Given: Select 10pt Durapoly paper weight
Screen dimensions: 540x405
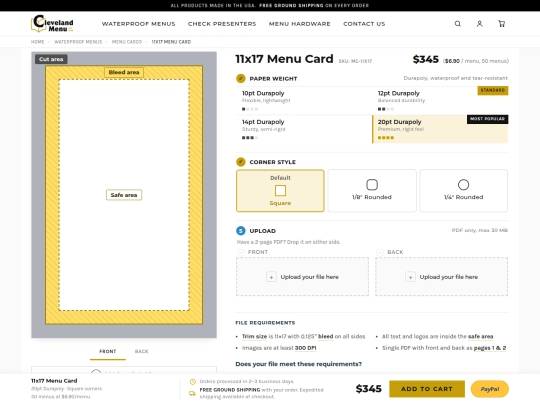Looking at the screenshot, I should [304, 101].
